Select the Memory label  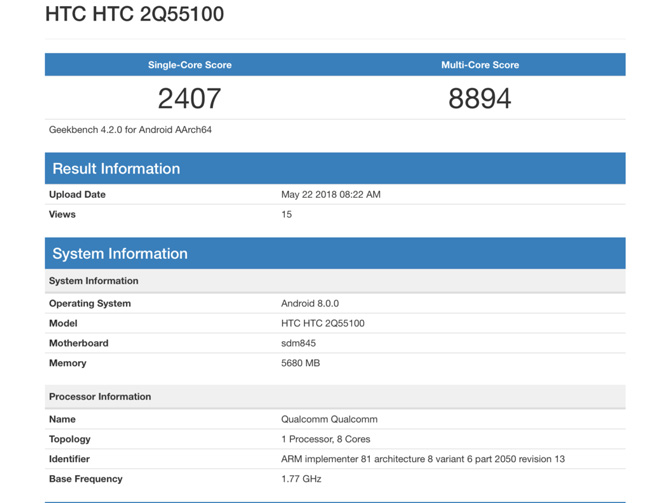68,363
